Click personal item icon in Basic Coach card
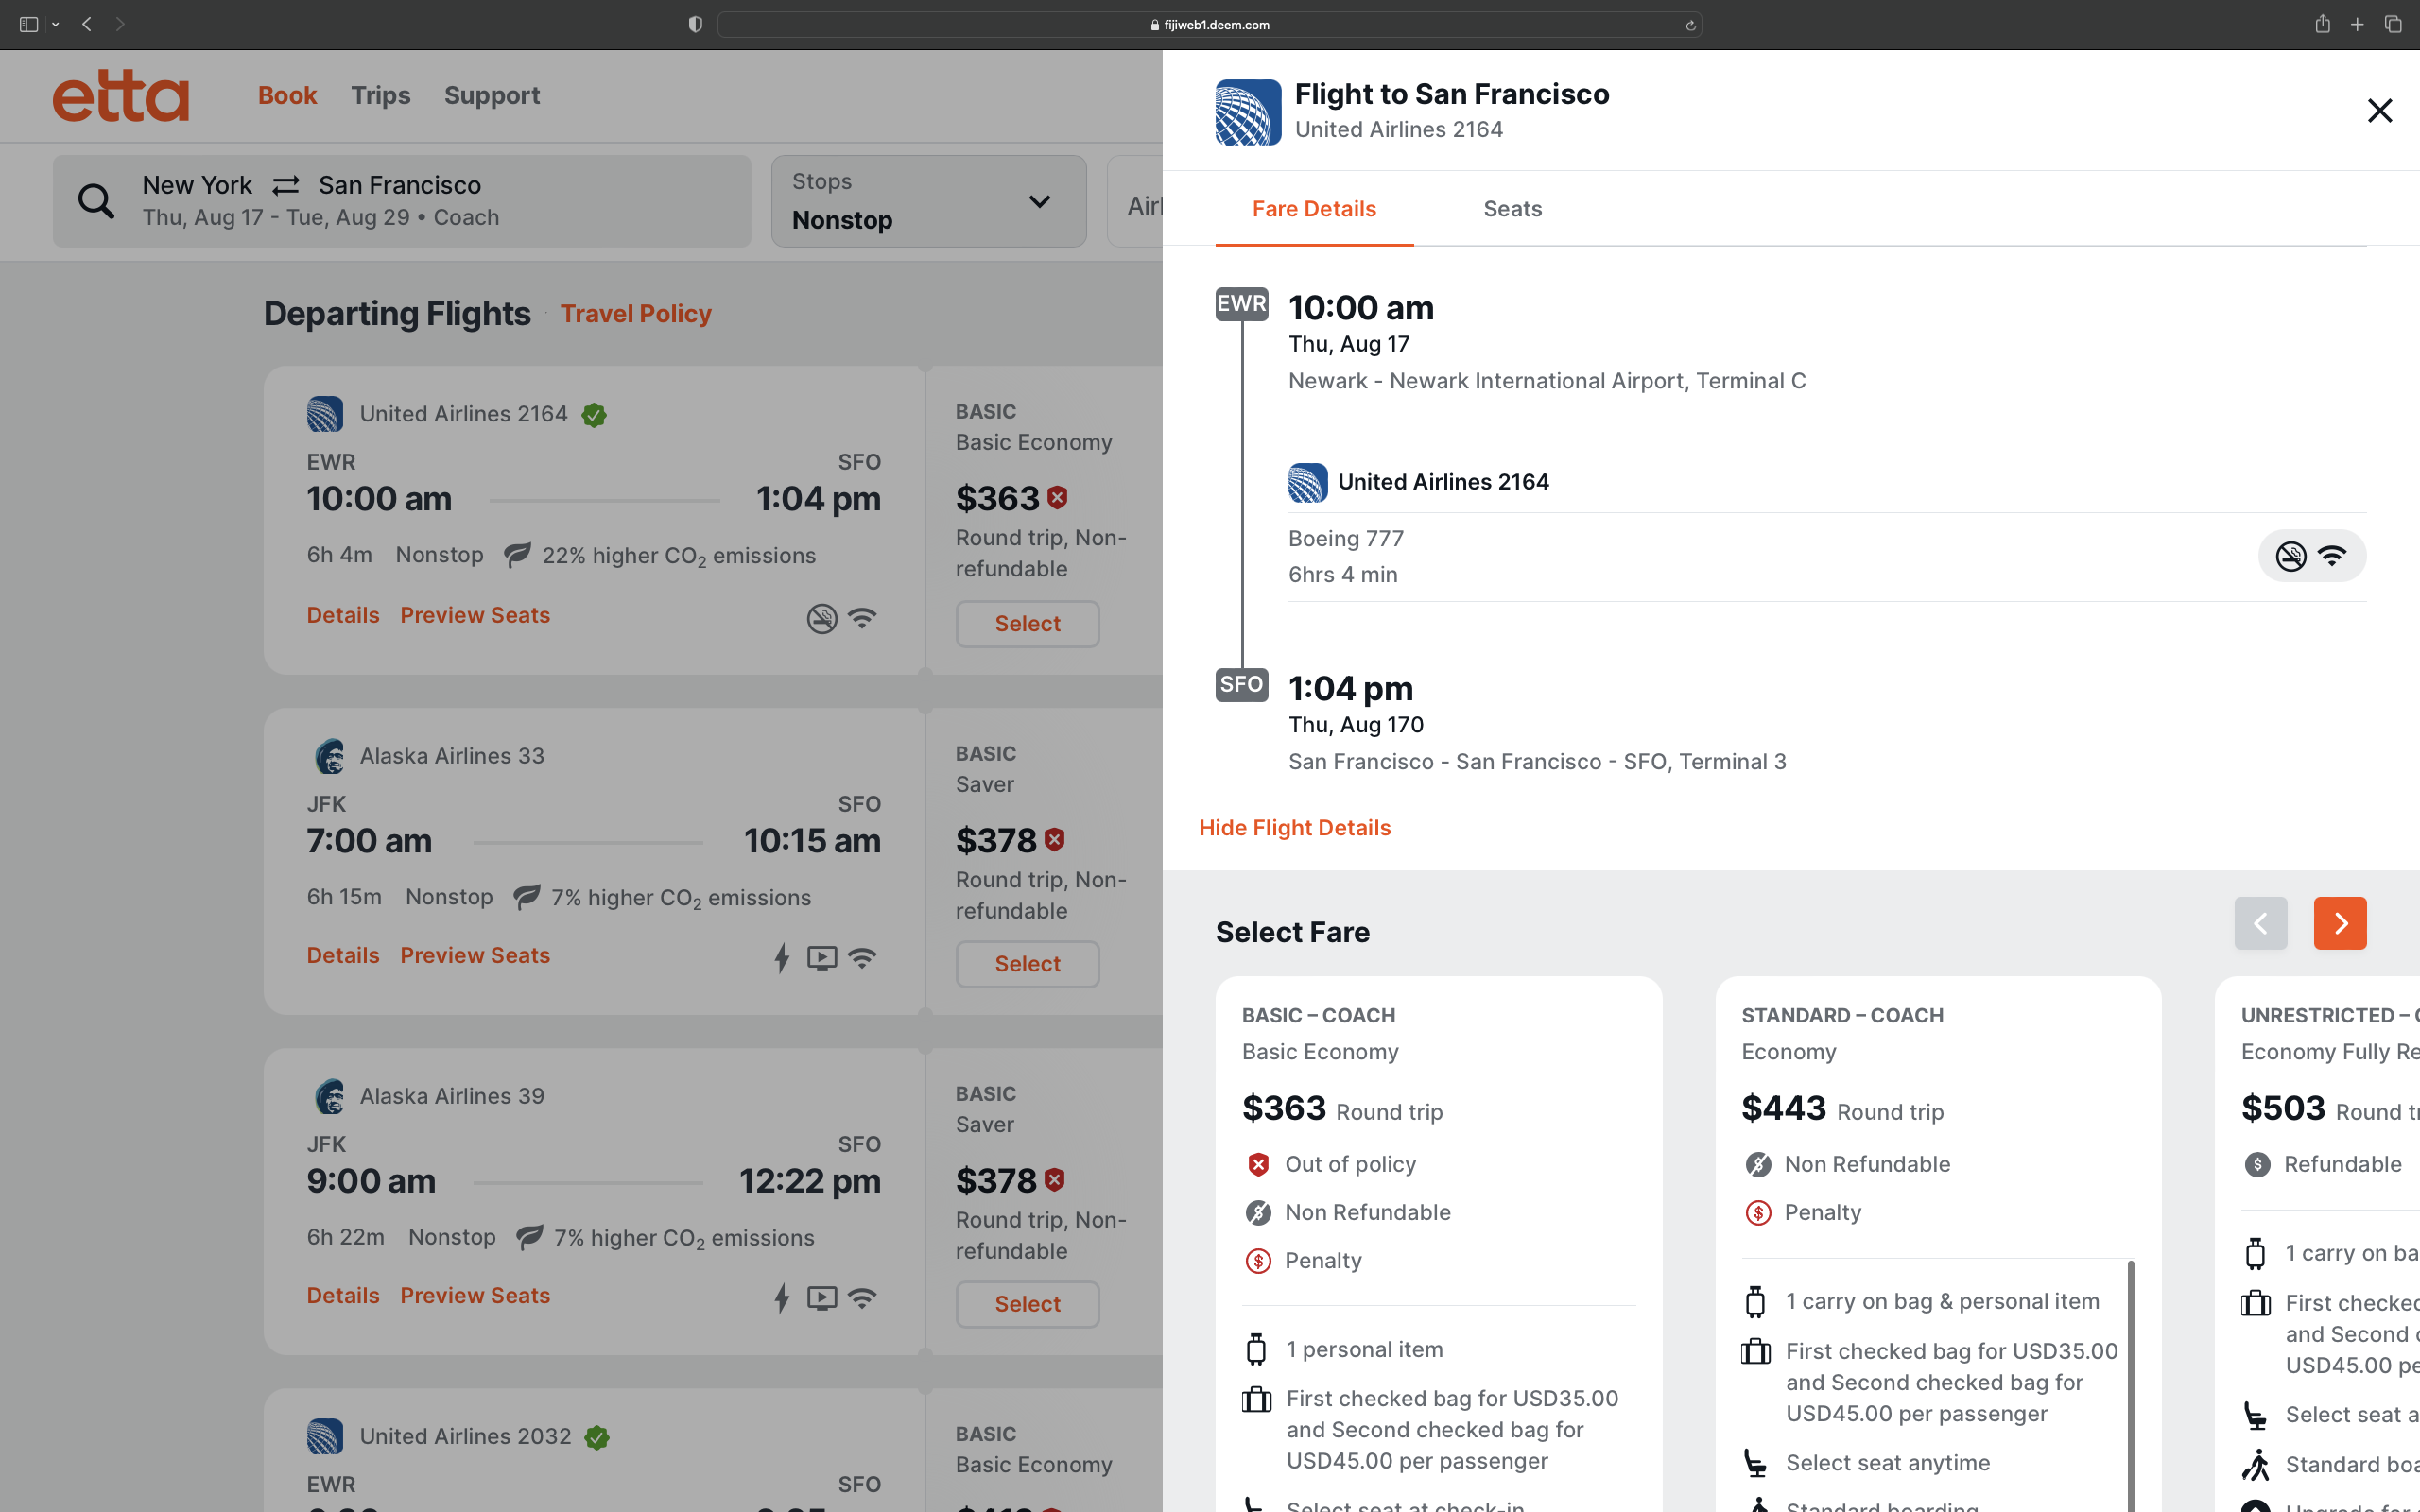Image resolution: width=2420 pixels, height=1512 pixels. click(1256, 1350)
